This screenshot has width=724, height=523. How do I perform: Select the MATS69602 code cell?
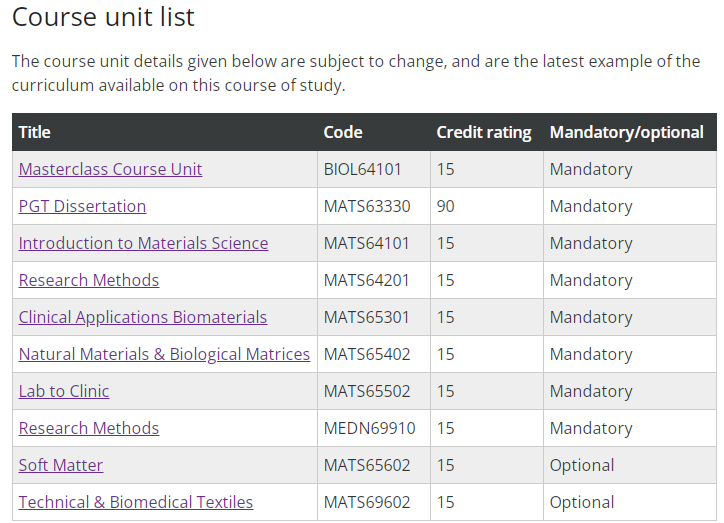click(374, 502)
